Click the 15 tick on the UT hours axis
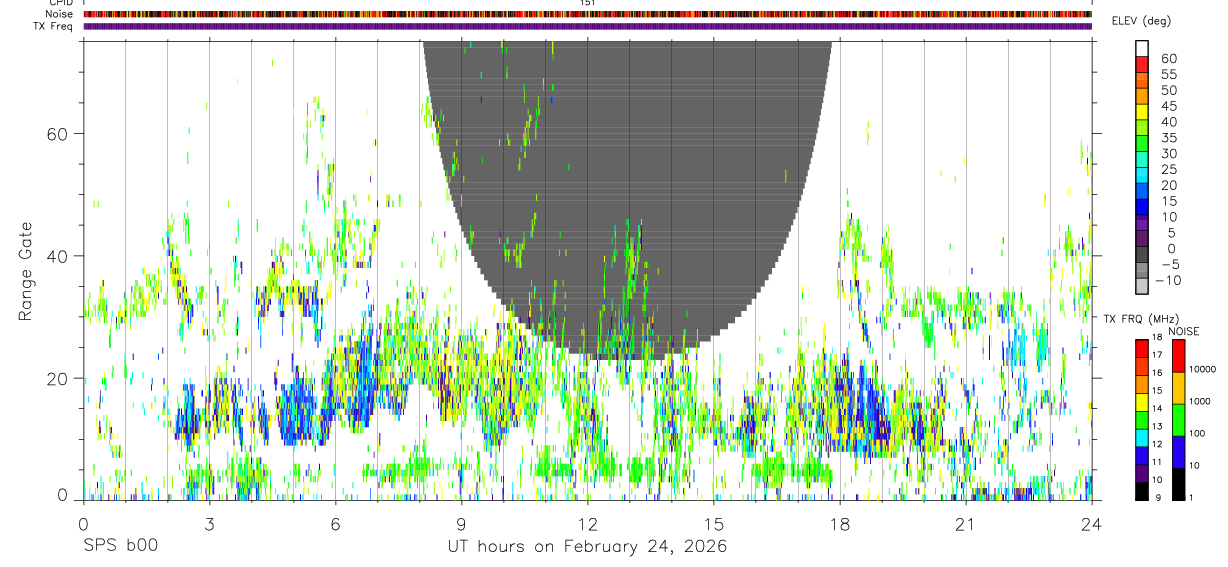 713,524
